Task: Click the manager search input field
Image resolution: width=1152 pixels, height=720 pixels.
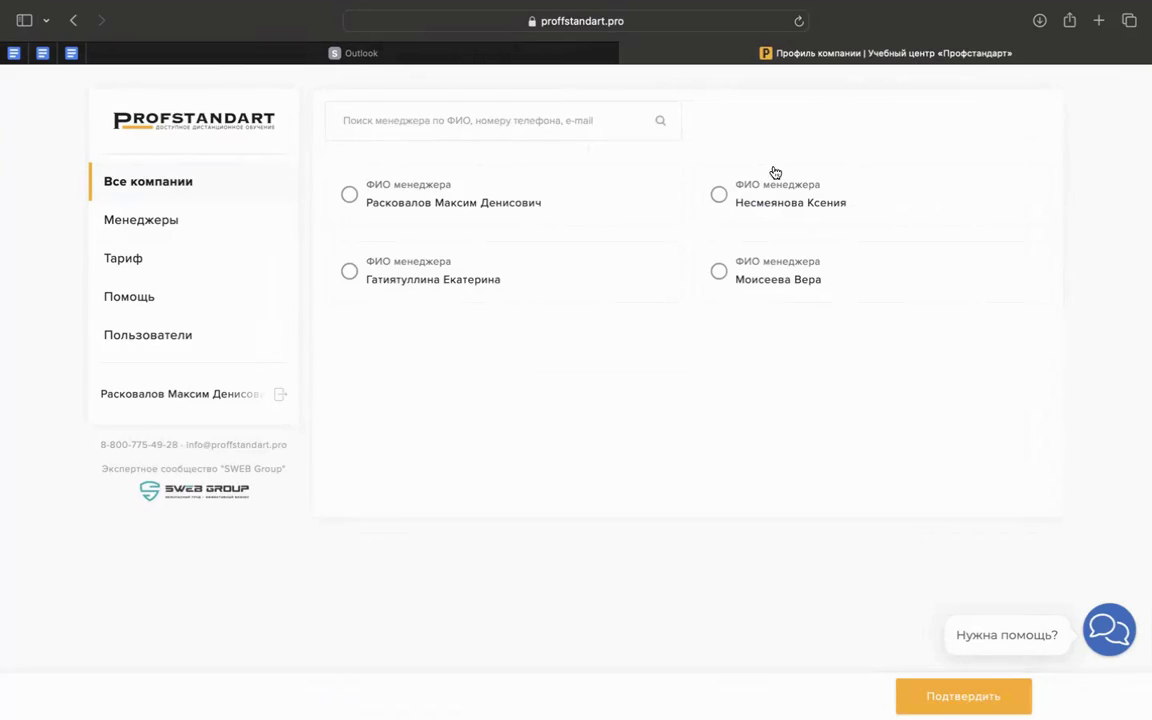Action: tap(503, 120)
